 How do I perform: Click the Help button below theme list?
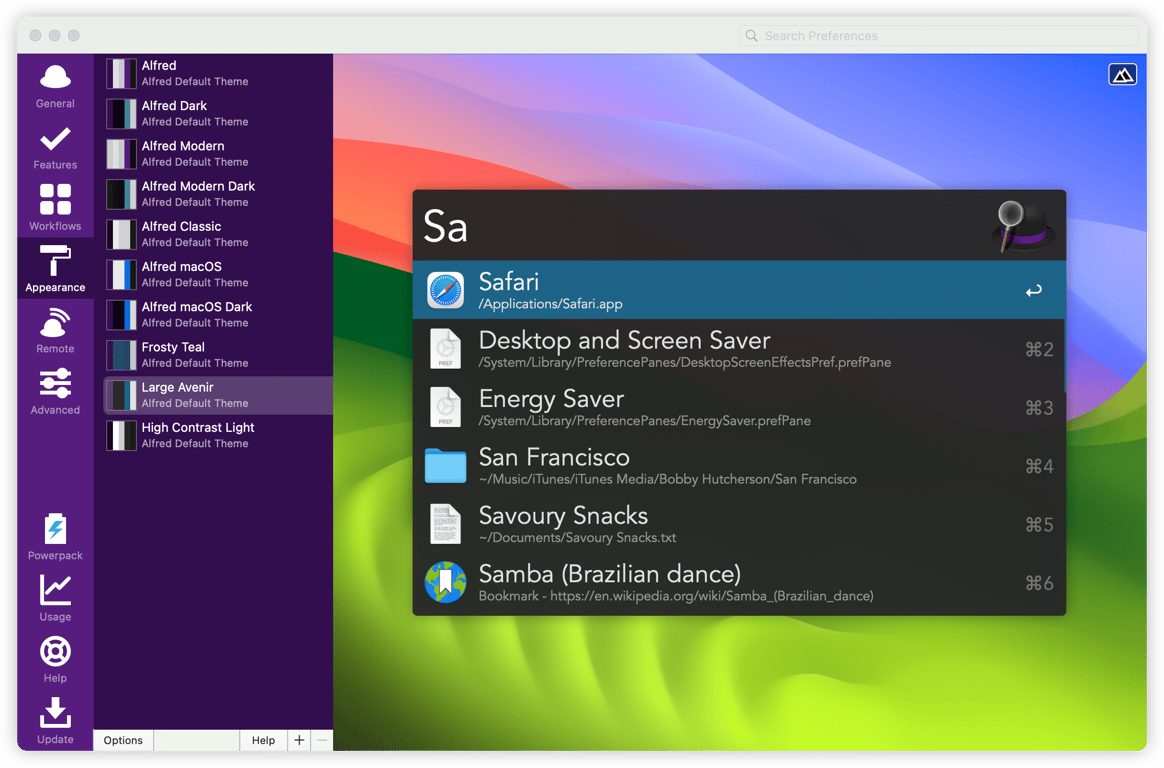tap(264, 740)
